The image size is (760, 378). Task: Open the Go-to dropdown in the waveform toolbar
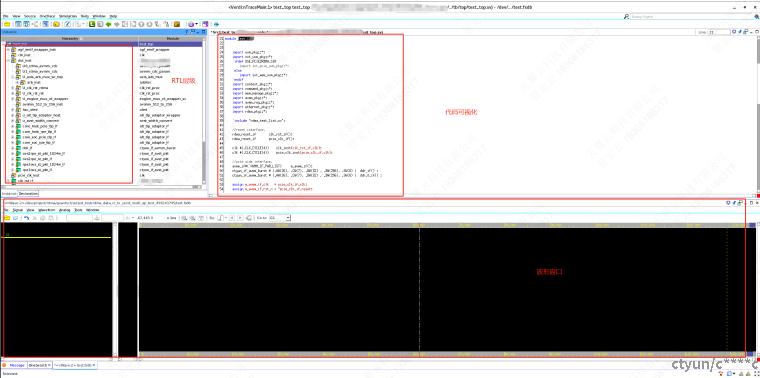(288, 218)
